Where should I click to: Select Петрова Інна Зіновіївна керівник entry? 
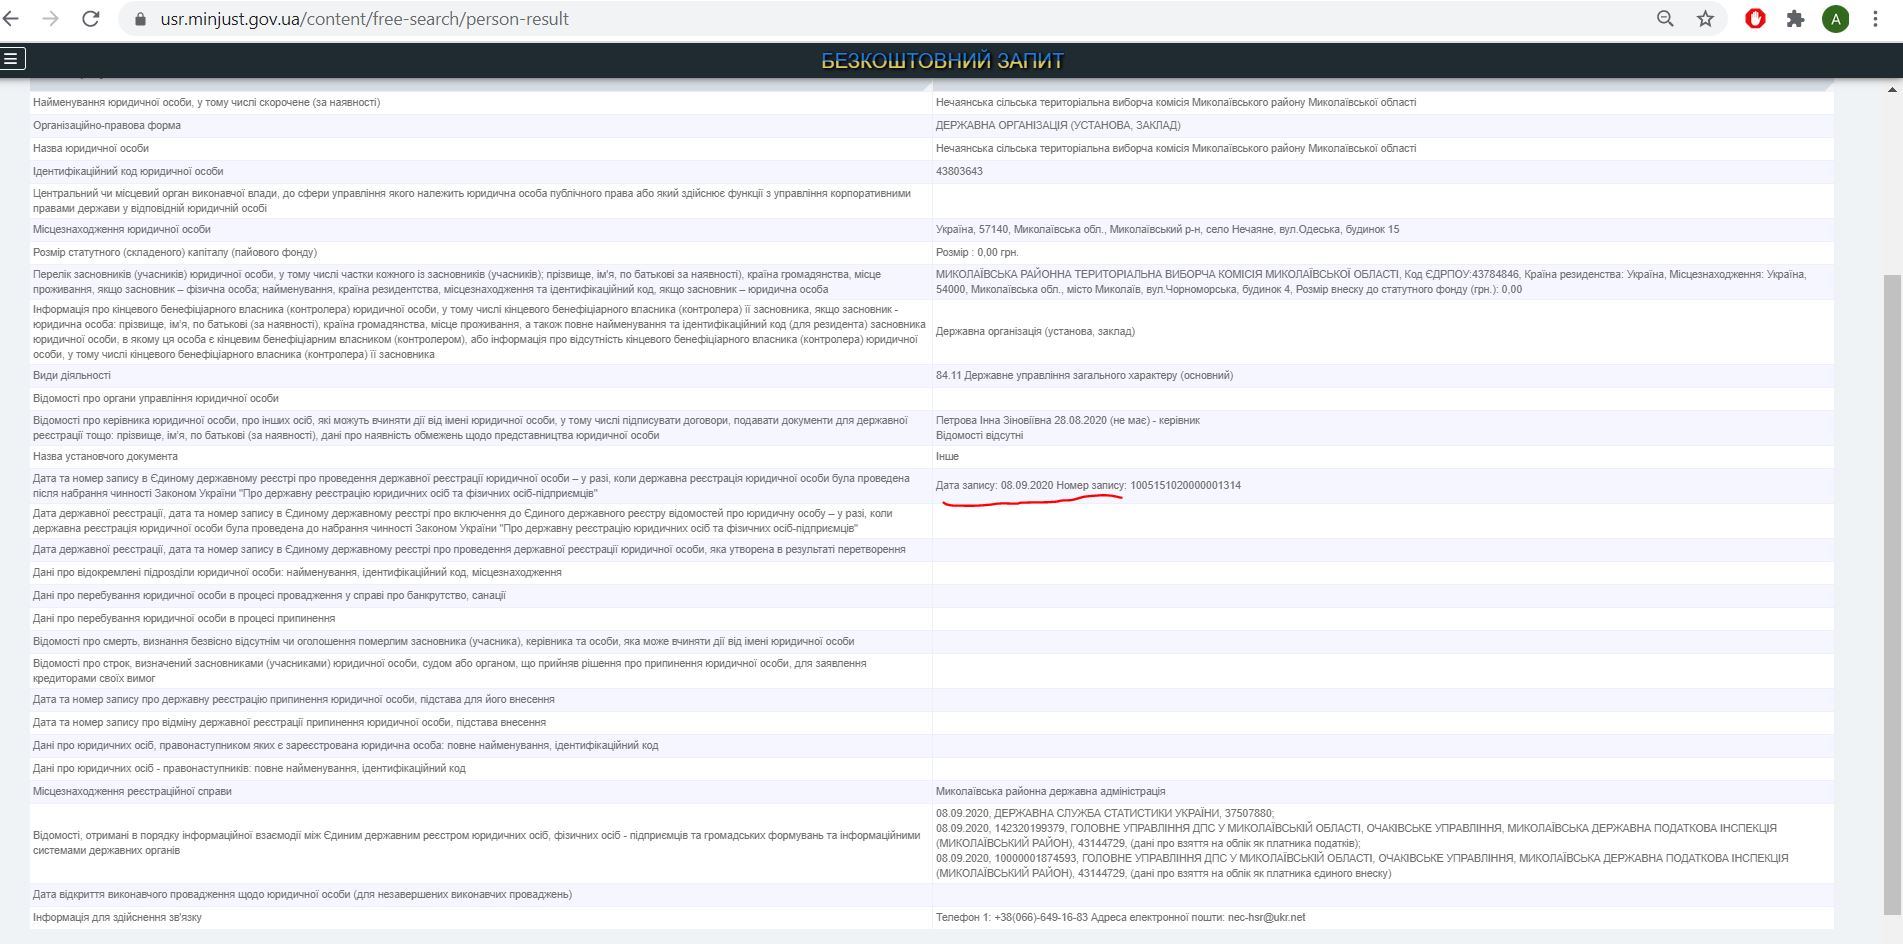click(x=1067, y=420)
